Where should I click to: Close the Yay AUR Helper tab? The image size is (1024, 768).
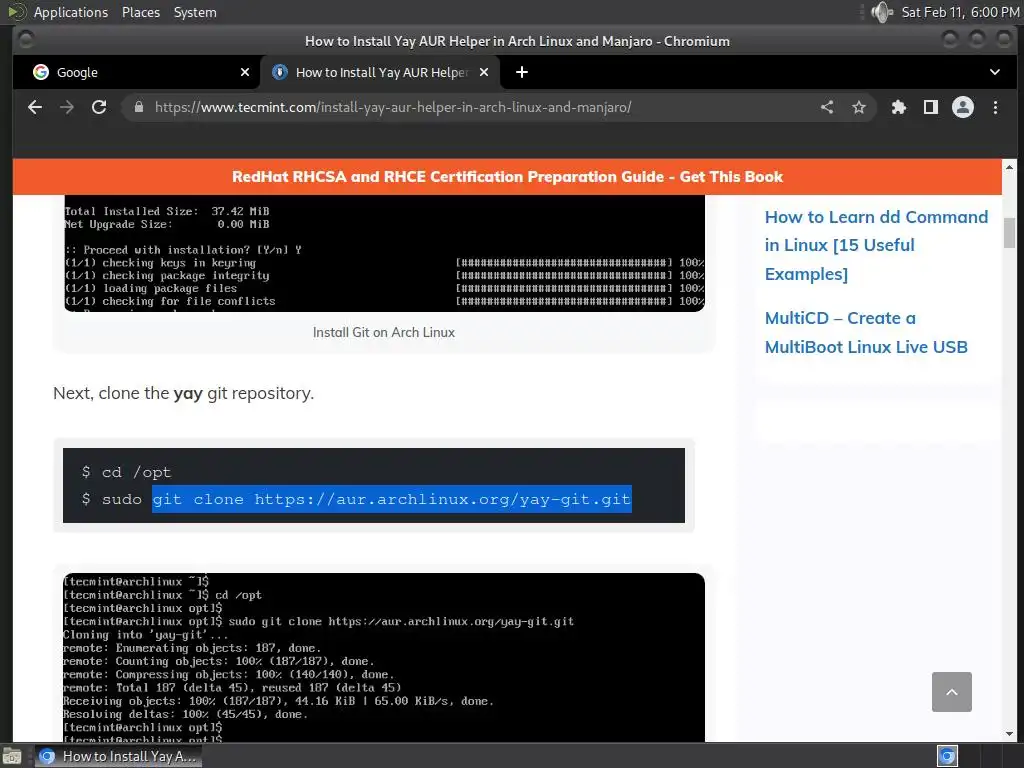click(x=484, y=72)
